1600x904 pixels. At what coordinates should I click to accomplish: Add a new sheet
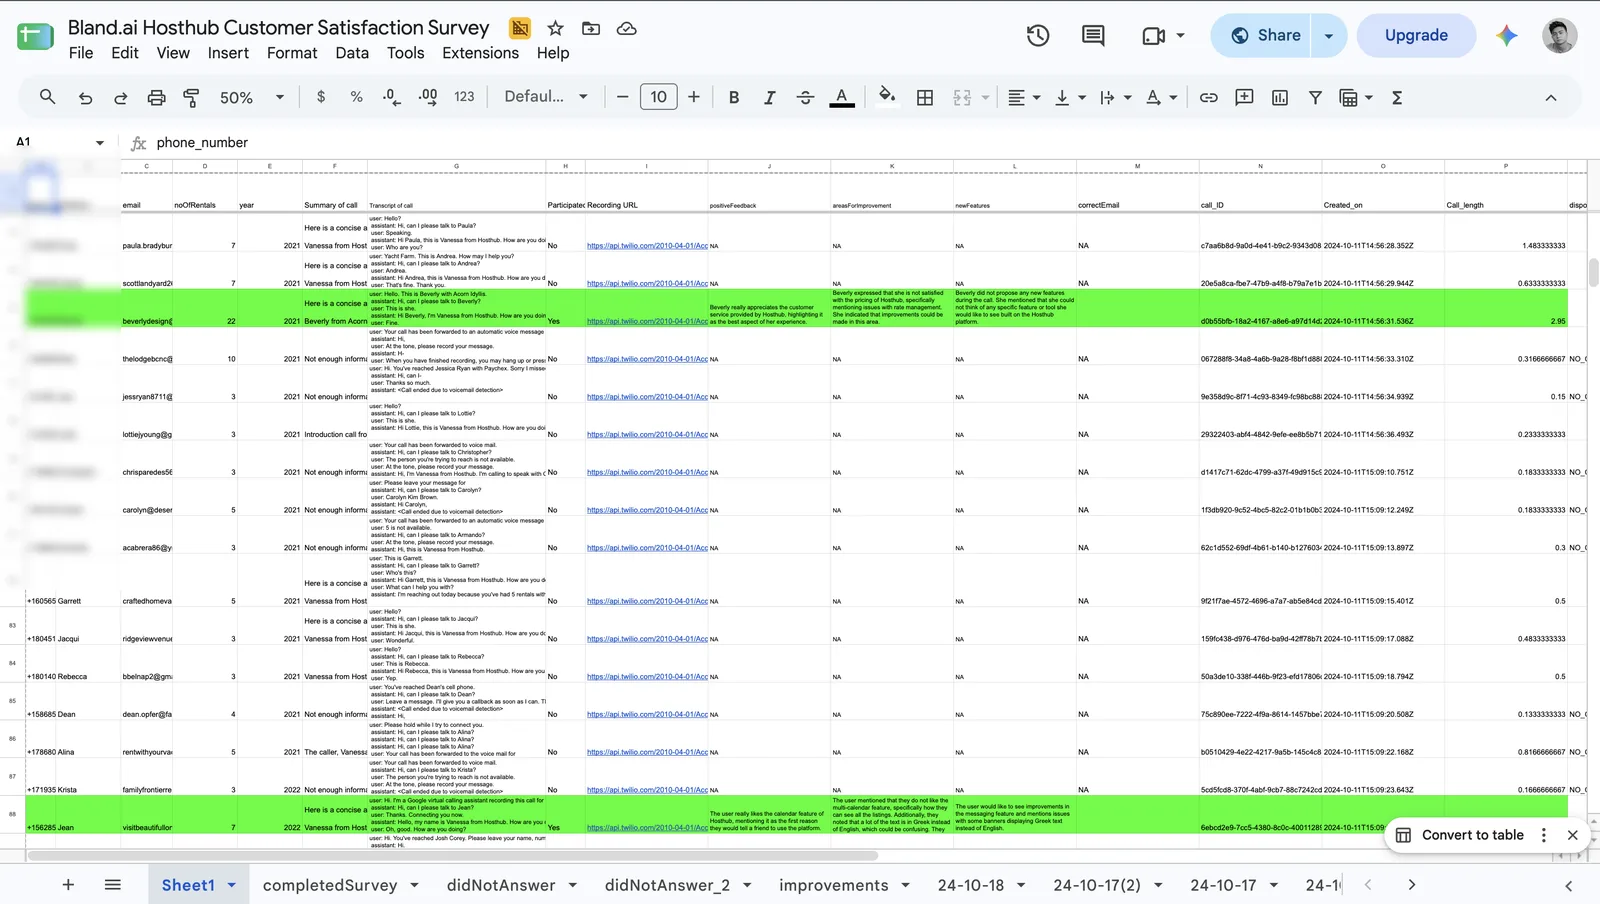(68, 885)
